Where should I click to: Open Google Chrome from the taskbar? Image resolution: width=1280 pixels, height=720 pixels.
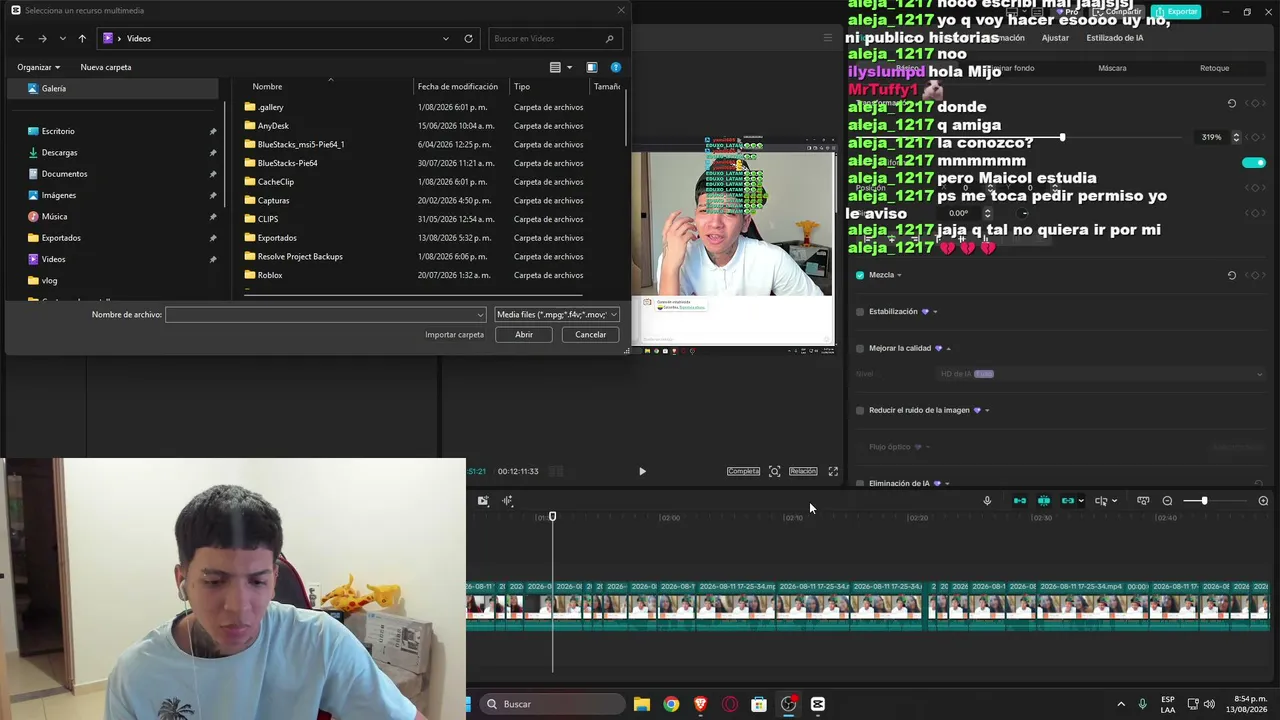coord(671,704)
